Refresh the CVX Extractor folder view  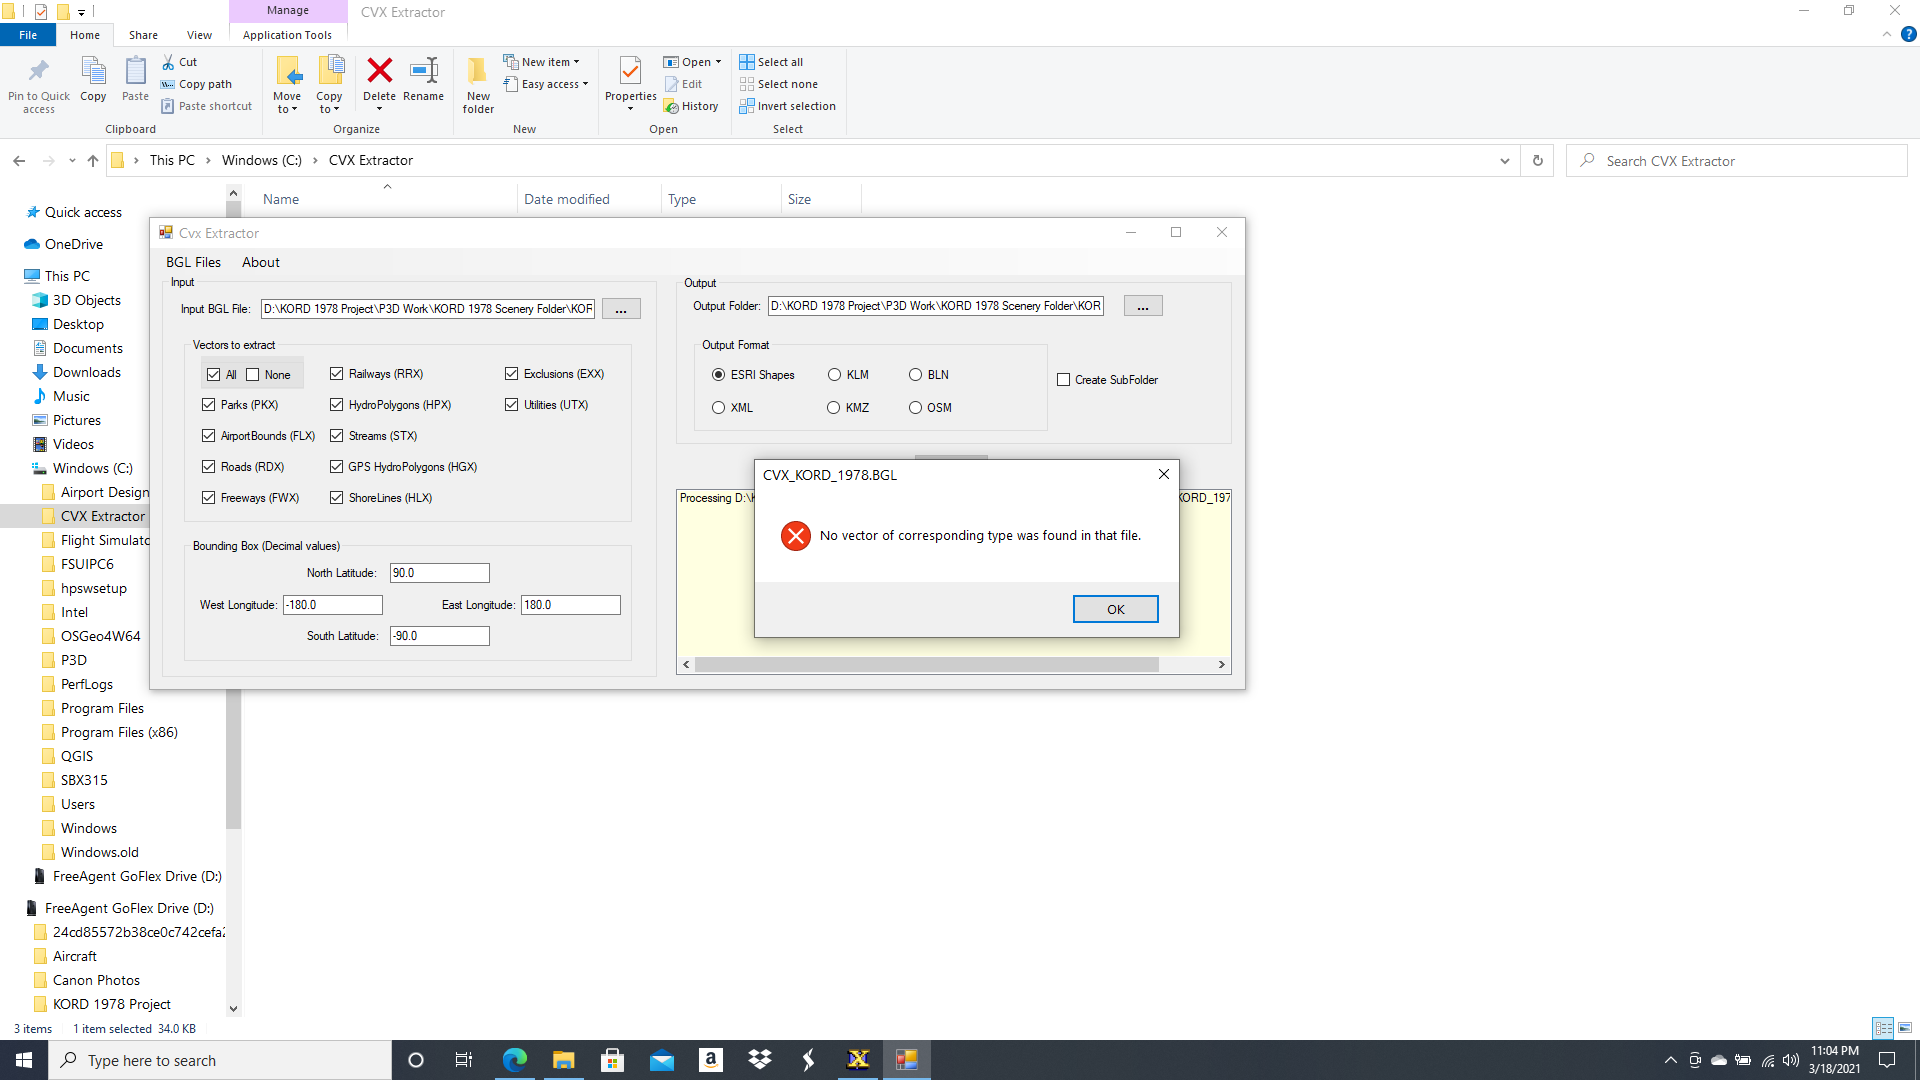point(1538,161)
